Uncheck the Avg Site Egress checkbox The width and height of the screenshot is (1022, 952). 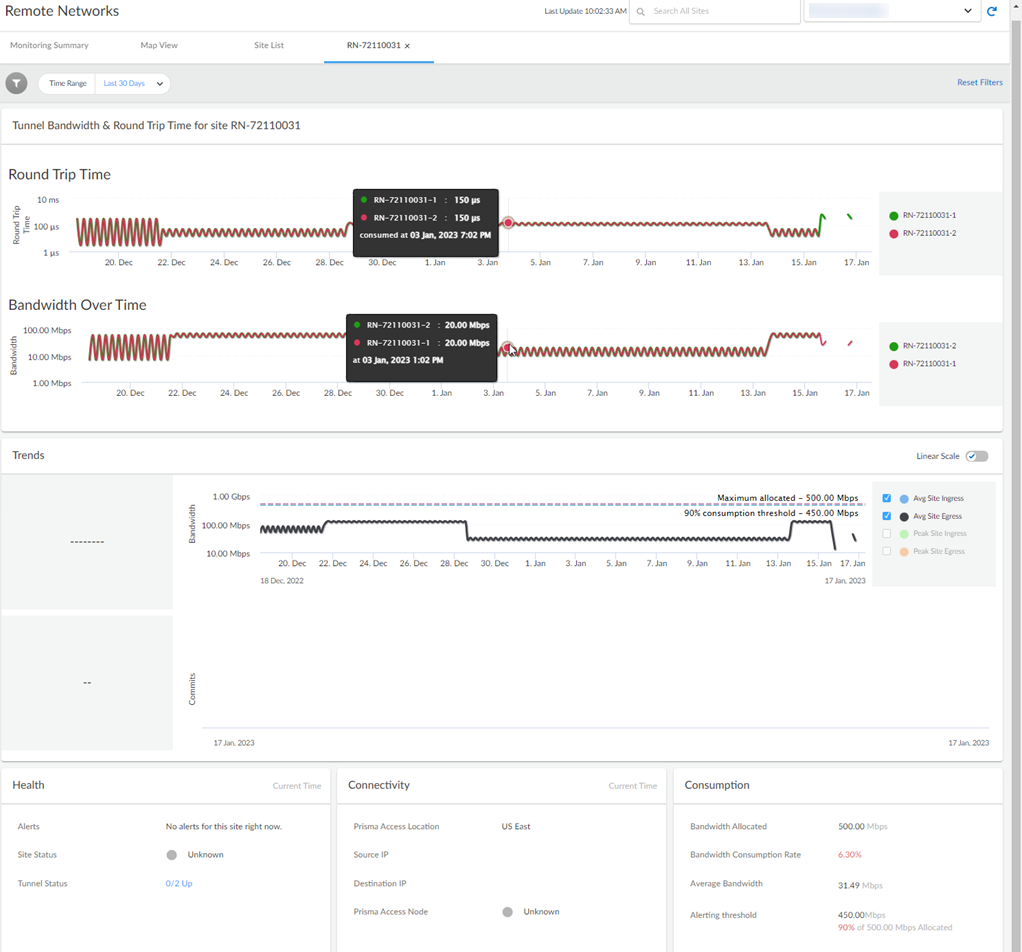pos(886,516)
